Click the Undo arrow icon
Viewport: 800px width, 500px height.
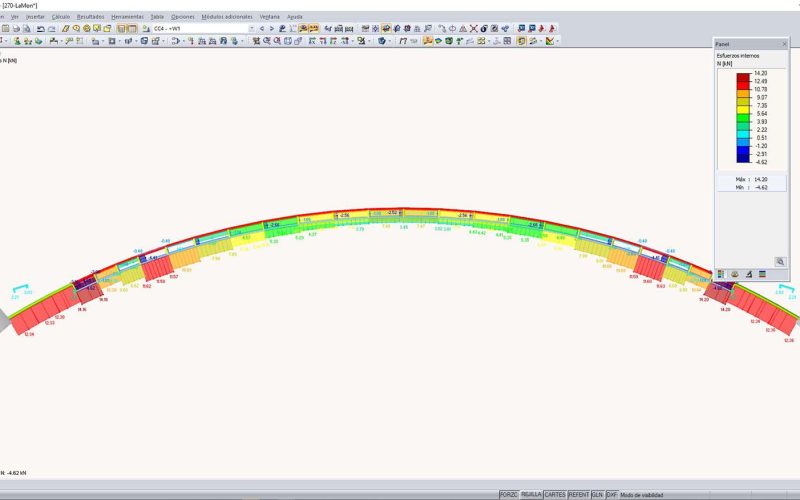(x=41, y=29)
